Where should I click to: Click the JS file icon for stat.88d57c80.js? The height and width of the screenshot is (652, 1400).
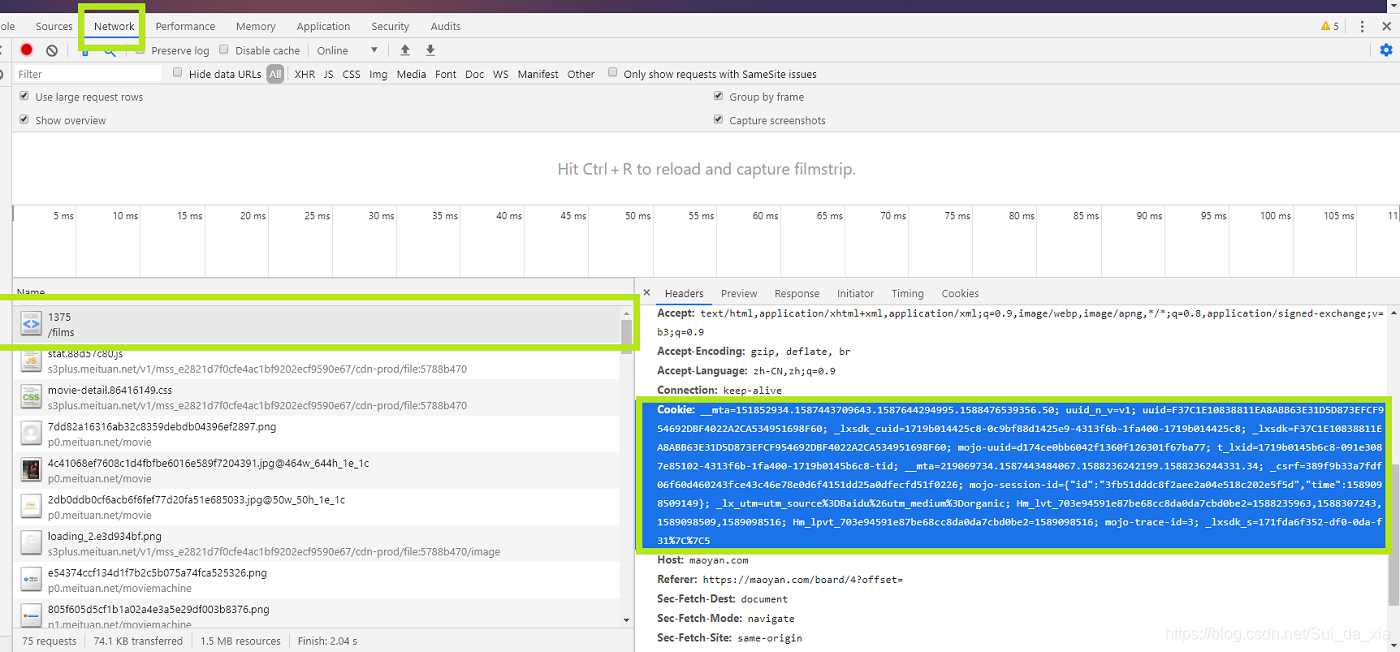point(31,361)
